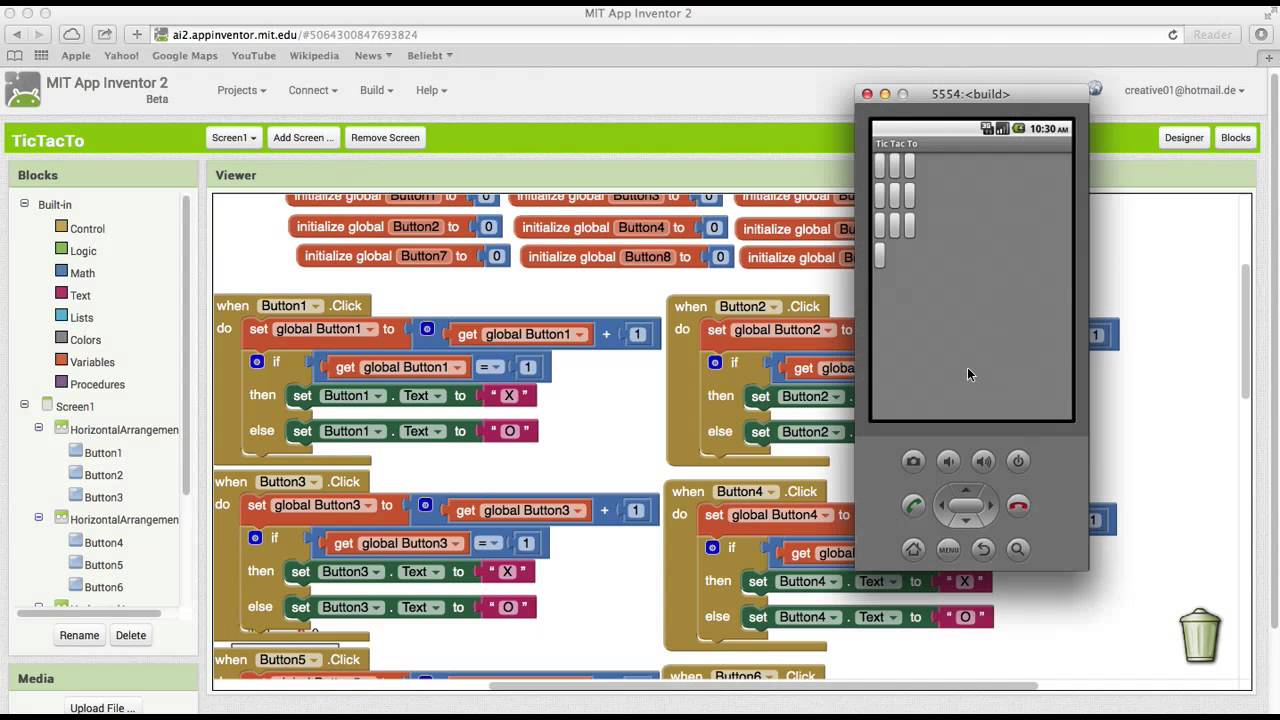The width and height of the screenshot is (1280, 720).
Task: Click the D-pad down arrow on emulator
Action: (966, 521)
